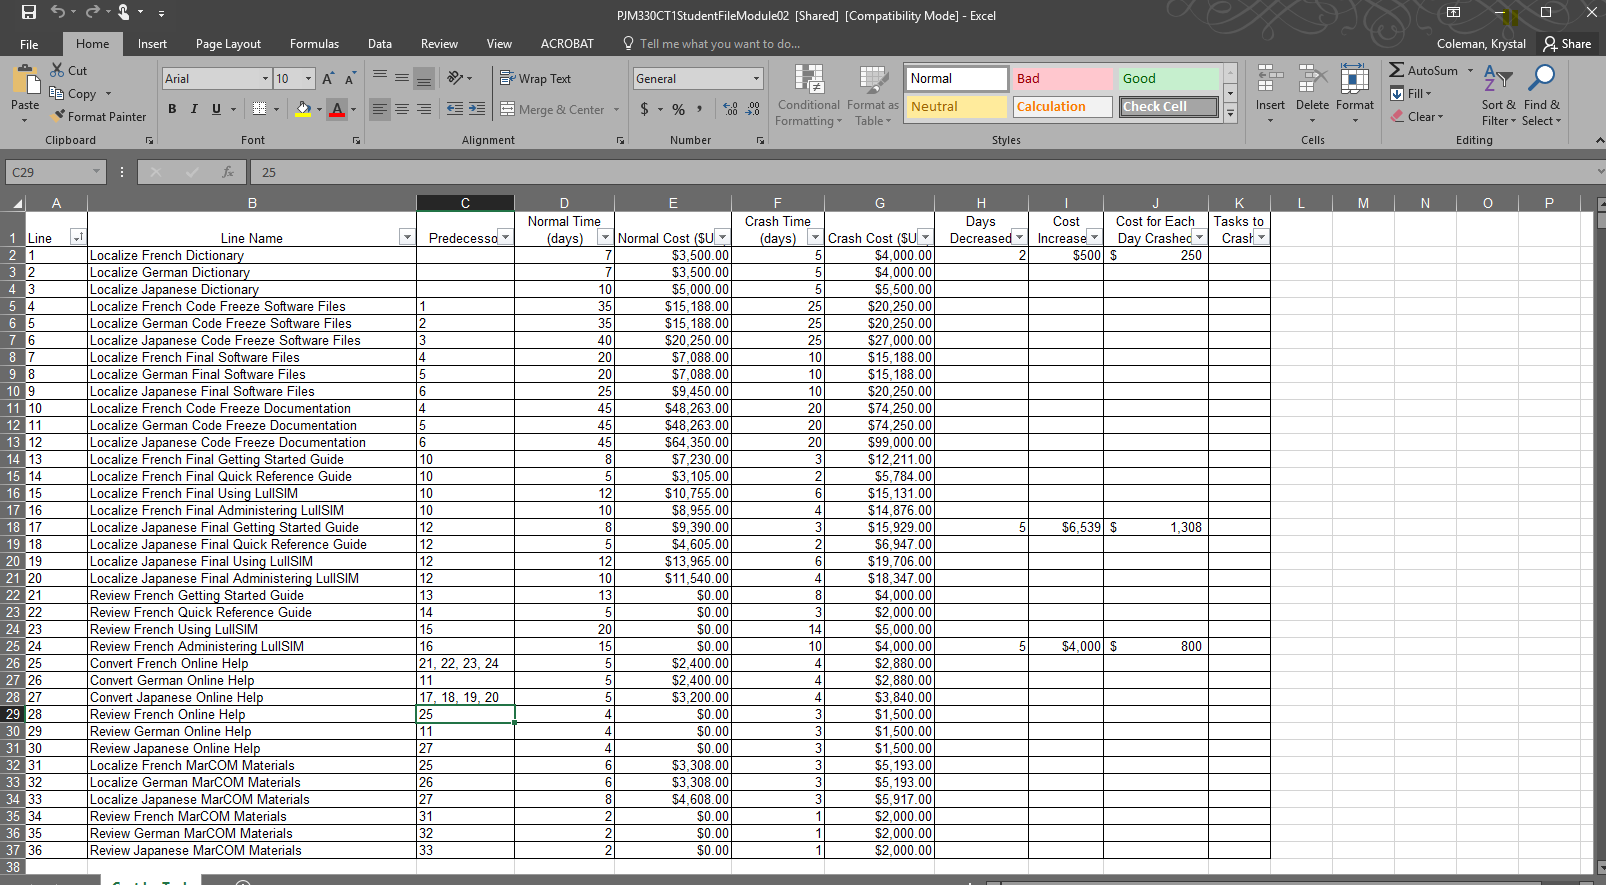Click the Insert cells icon
The height and width of the screenshot is (885, 1606).
[1270, 80]
